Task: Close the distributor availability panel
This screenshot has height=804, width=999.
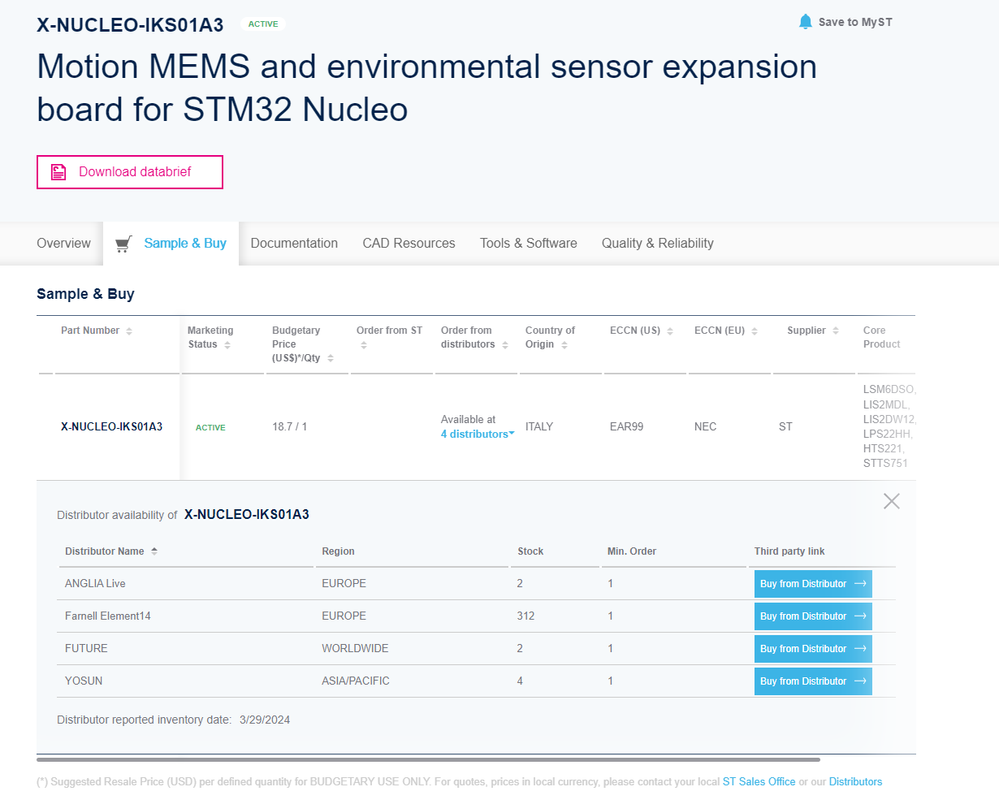Action: click(891, 501)
